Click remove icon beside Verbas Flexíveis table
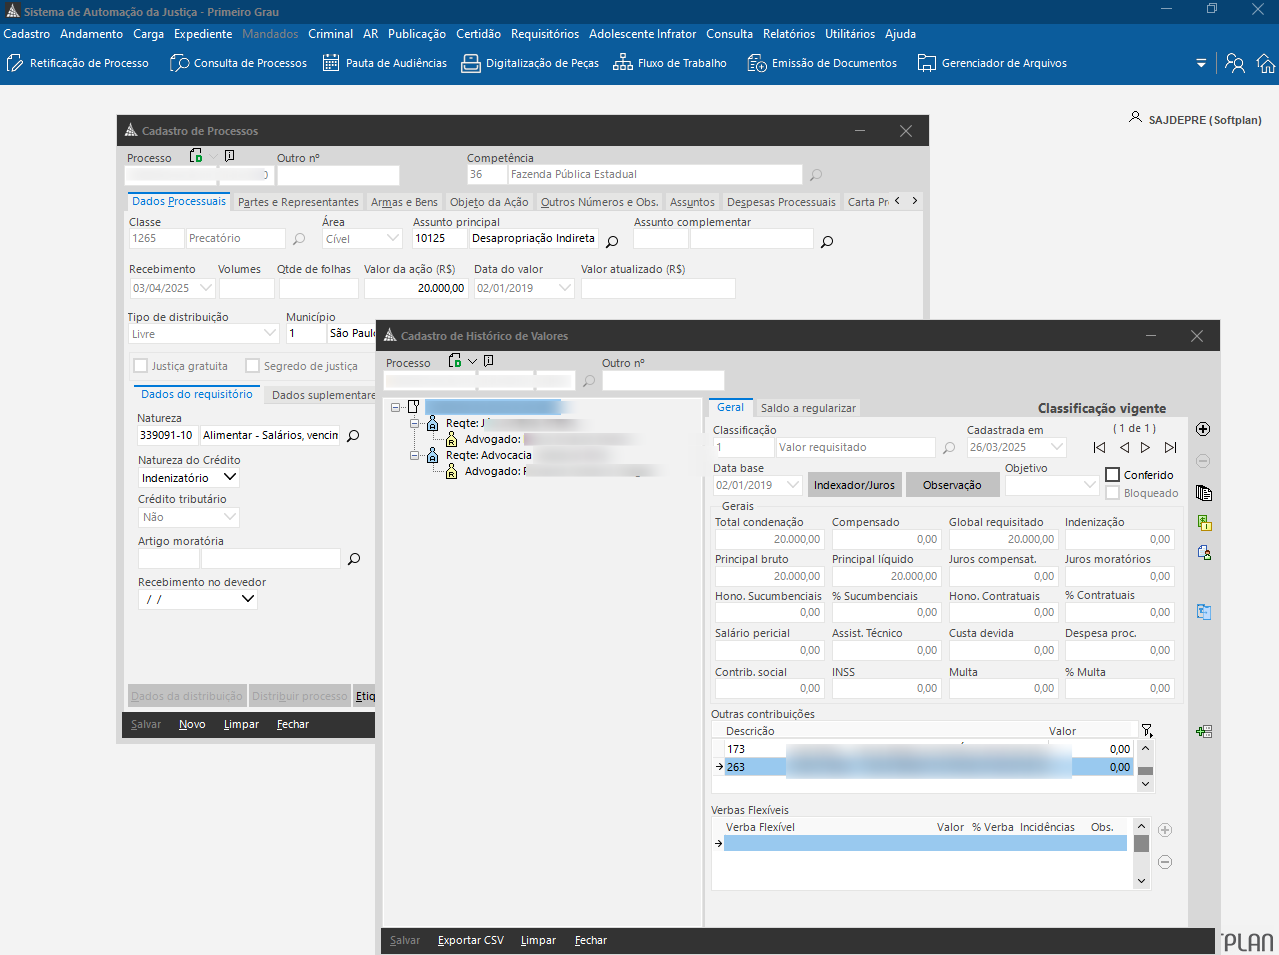Screen dimensions: 1279x955 click(1165, 862)
